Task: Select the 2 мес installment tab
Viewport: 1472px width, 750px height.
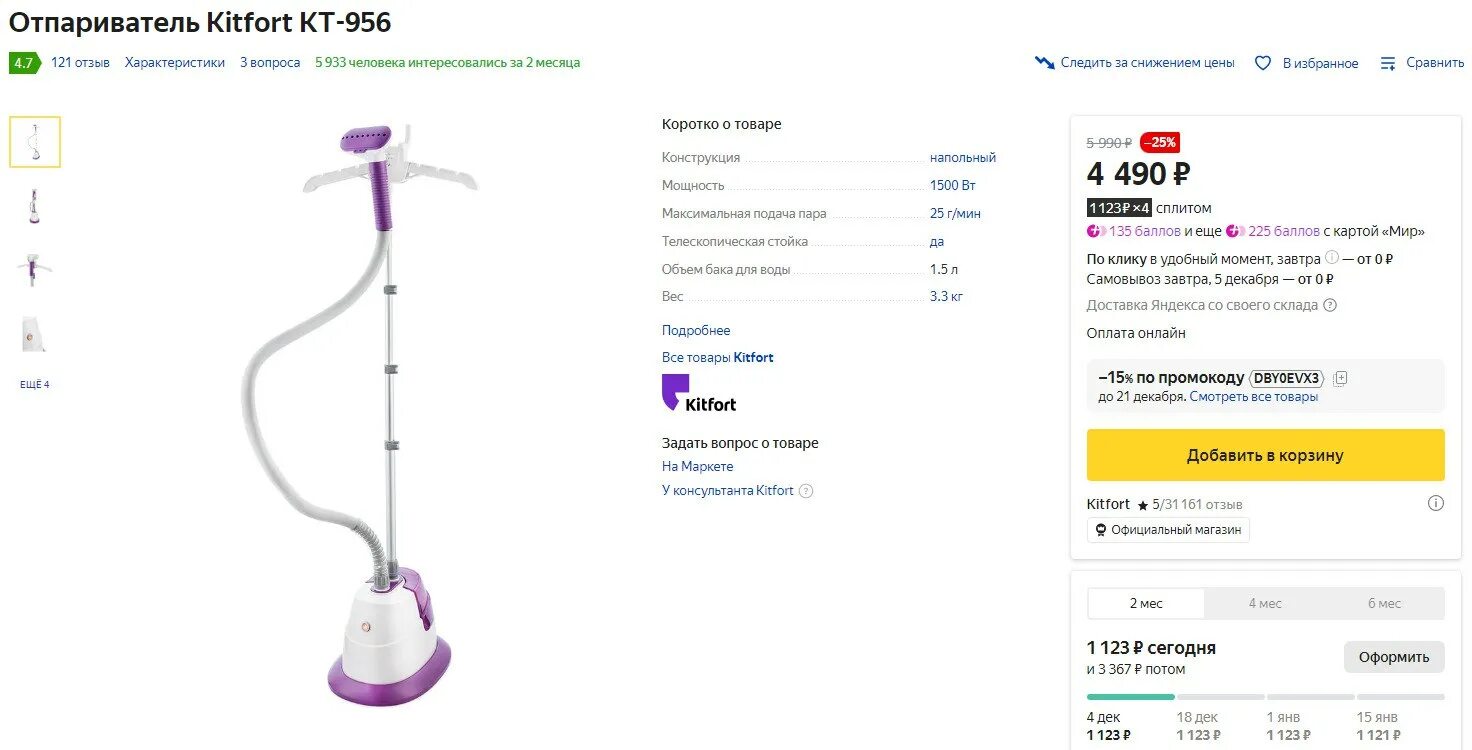Action: point(1146,603)
